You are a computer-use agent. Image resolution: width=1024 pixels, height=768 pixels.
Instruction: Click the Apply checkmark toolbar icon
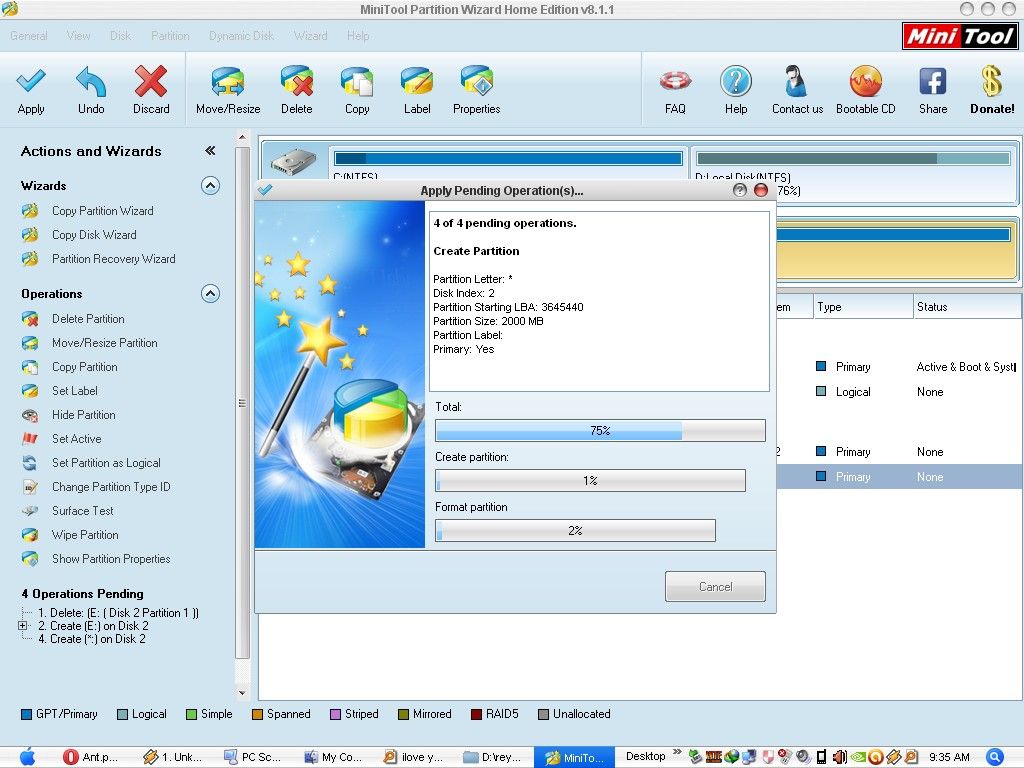tap(31, 82)
